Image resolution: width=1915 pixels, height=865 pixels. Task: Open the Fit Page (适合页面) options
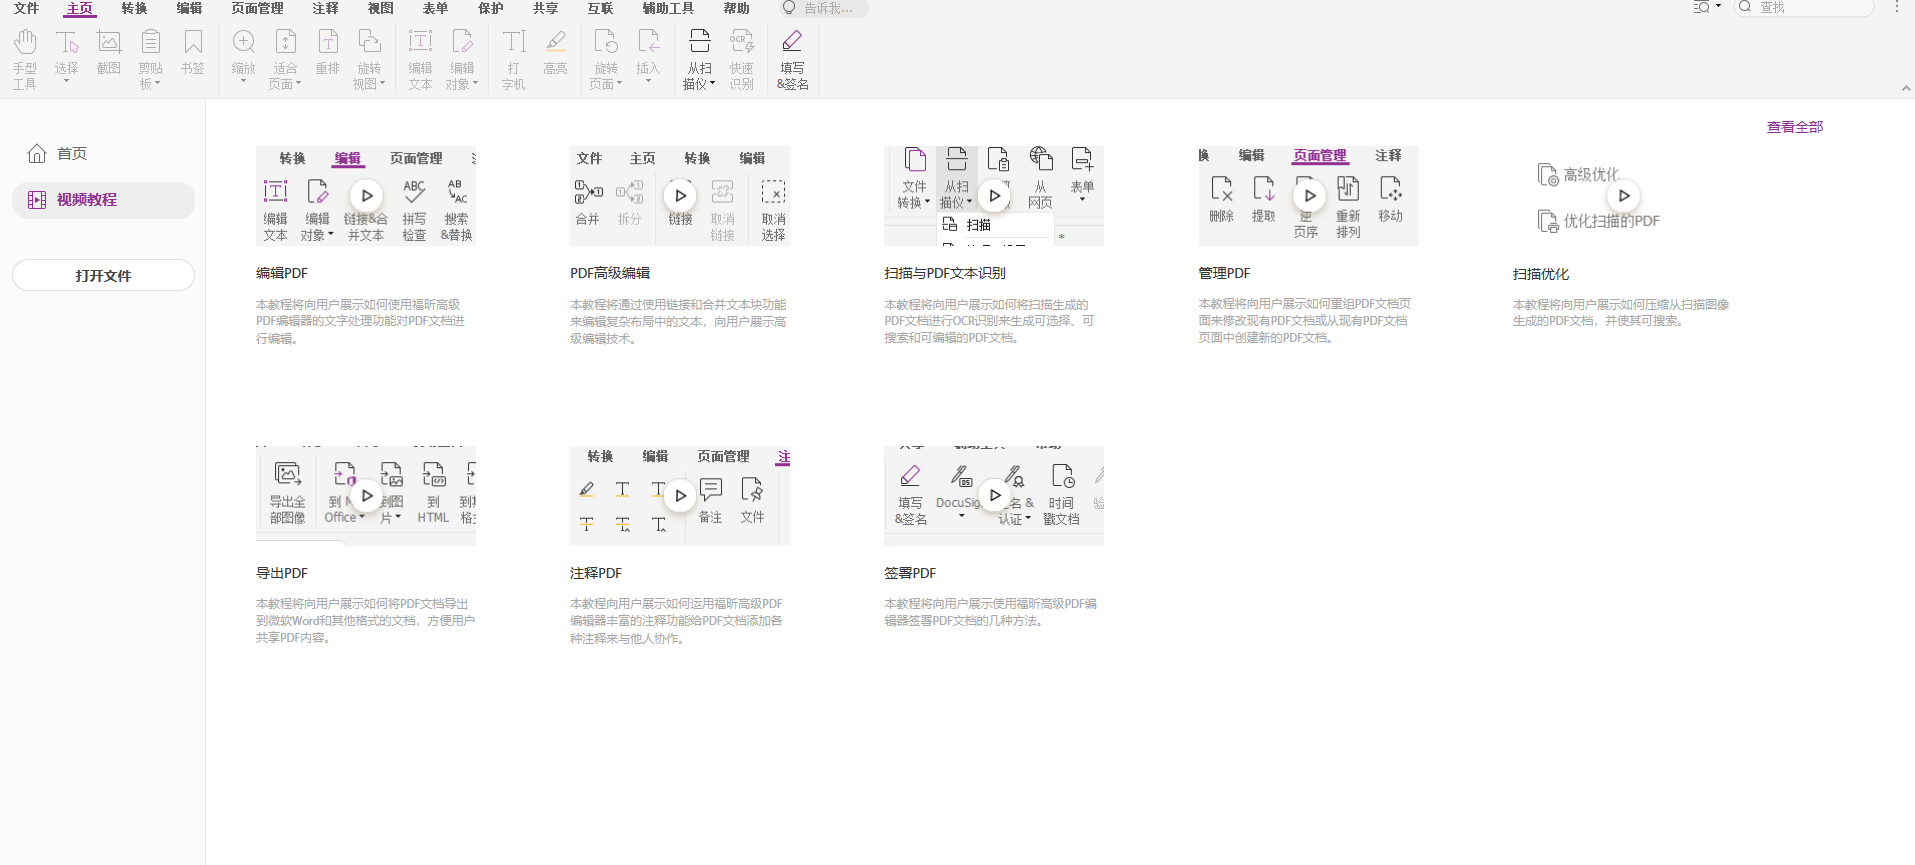point(285,58)
